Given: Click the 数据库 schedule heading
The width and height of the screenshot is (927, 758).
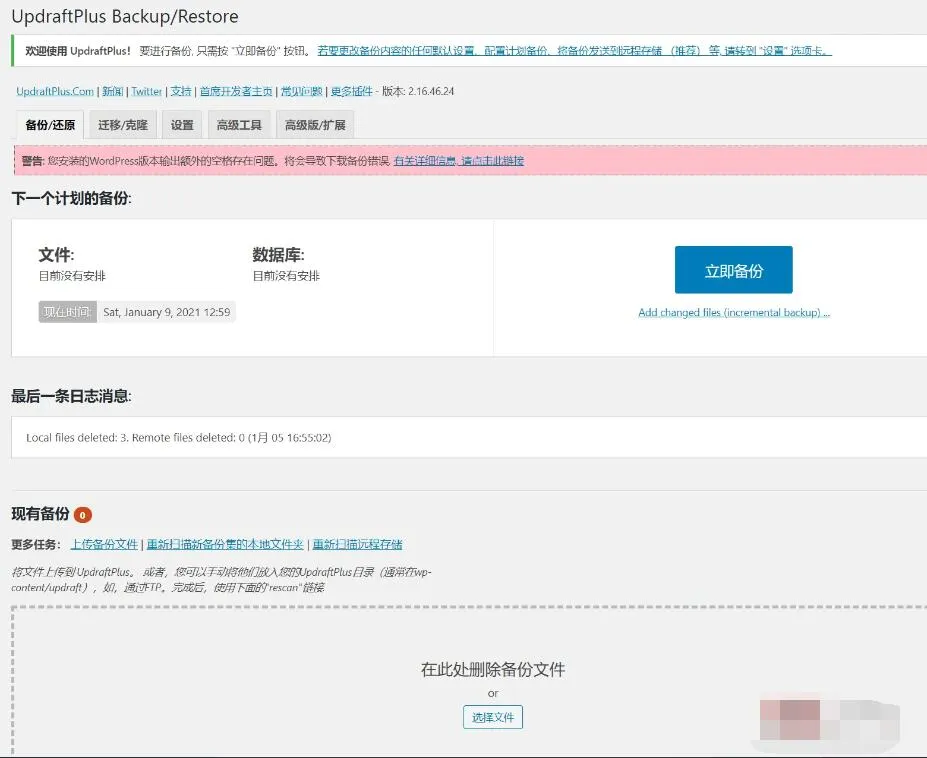Looking at the screenshot, I should coord(278,255).
